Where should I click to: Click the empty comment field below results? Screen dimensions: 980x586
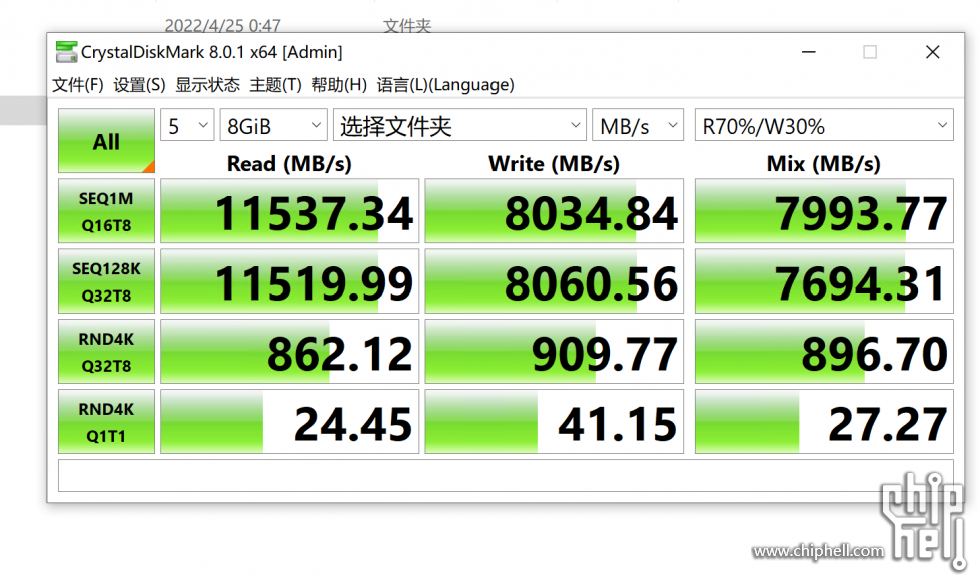(x=506, y=475)
